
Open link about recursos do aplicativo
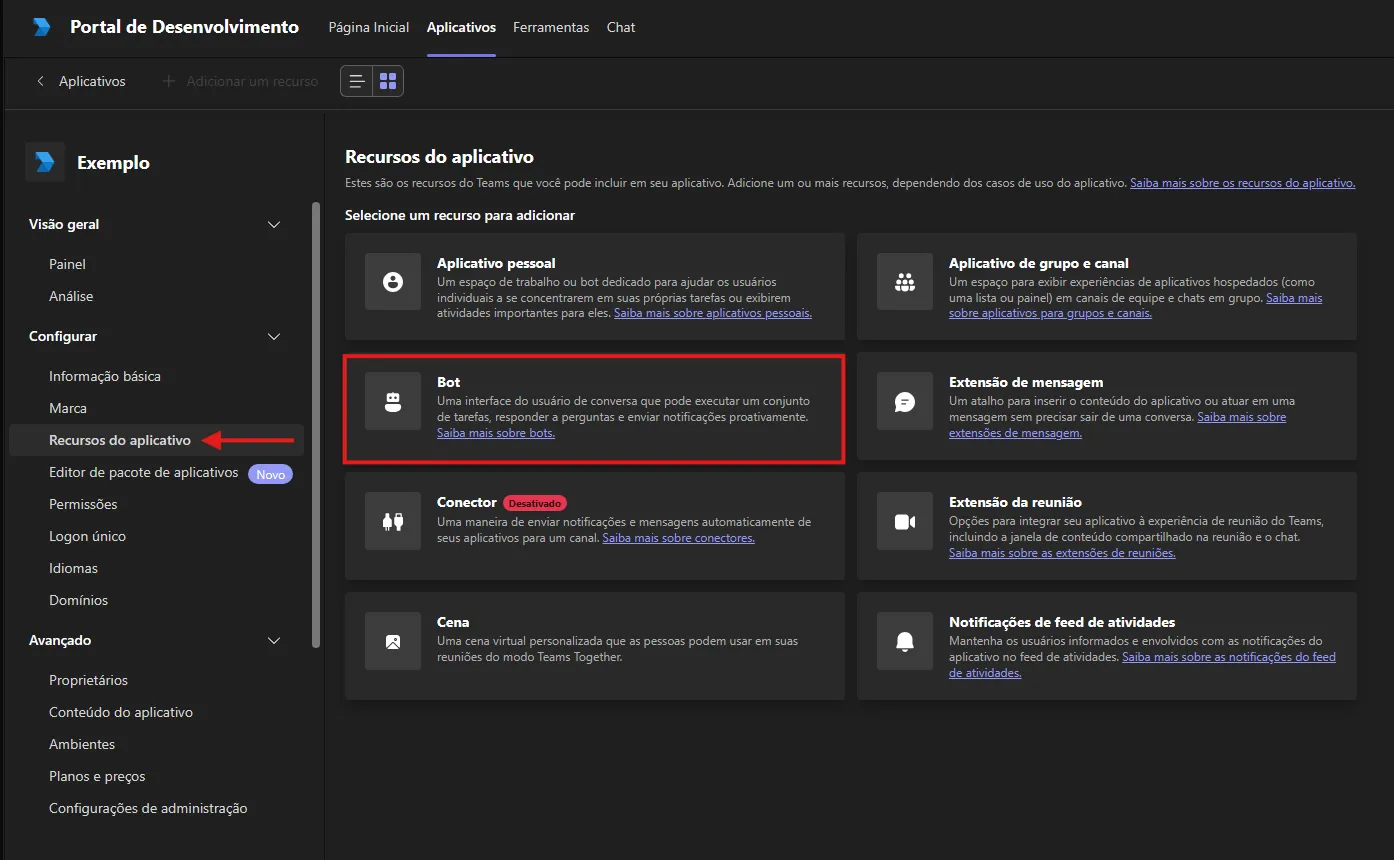(x=1243, y=183)
